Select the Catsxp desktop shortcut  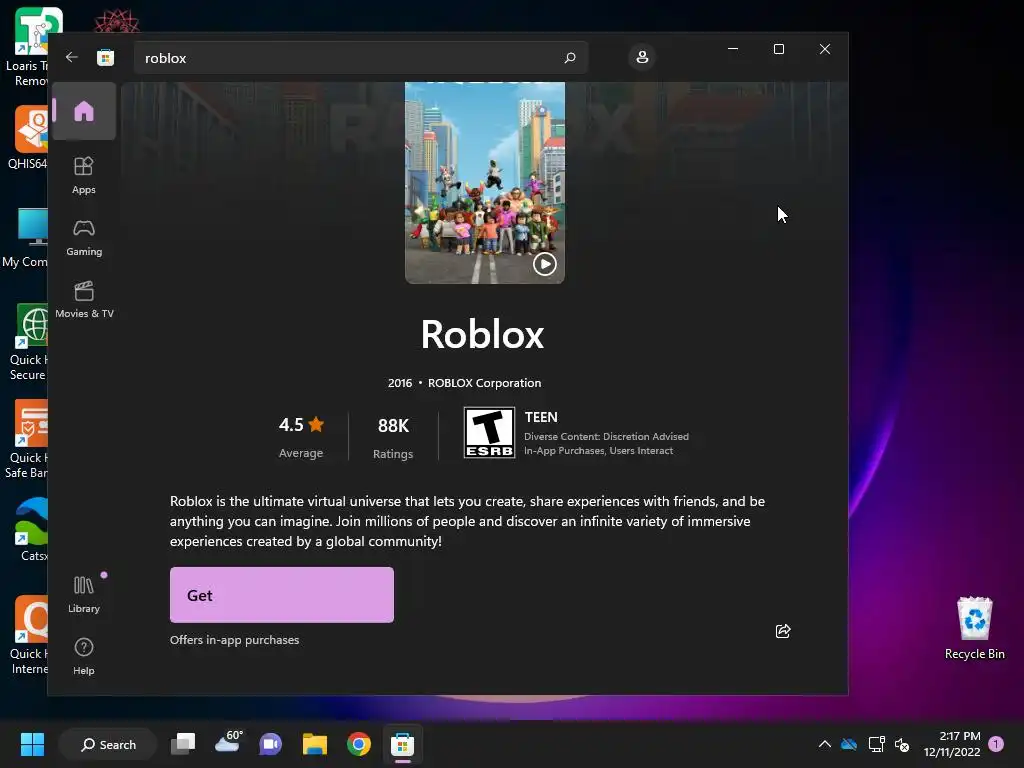29,530
